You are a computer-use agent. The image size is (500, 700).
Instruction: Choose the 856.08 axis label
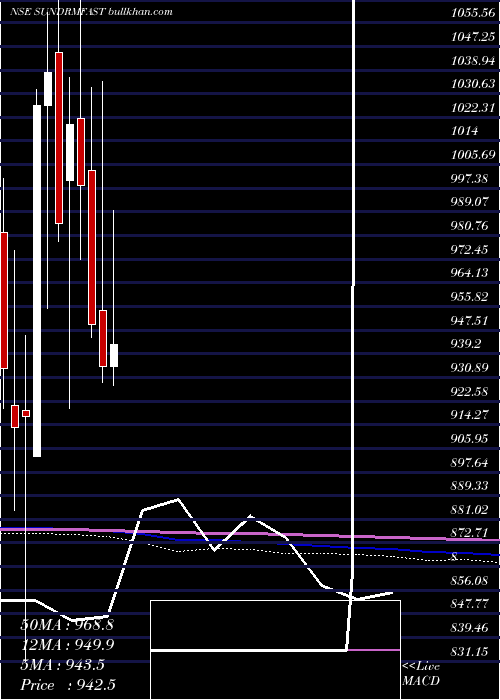click(x=469, y=581)
